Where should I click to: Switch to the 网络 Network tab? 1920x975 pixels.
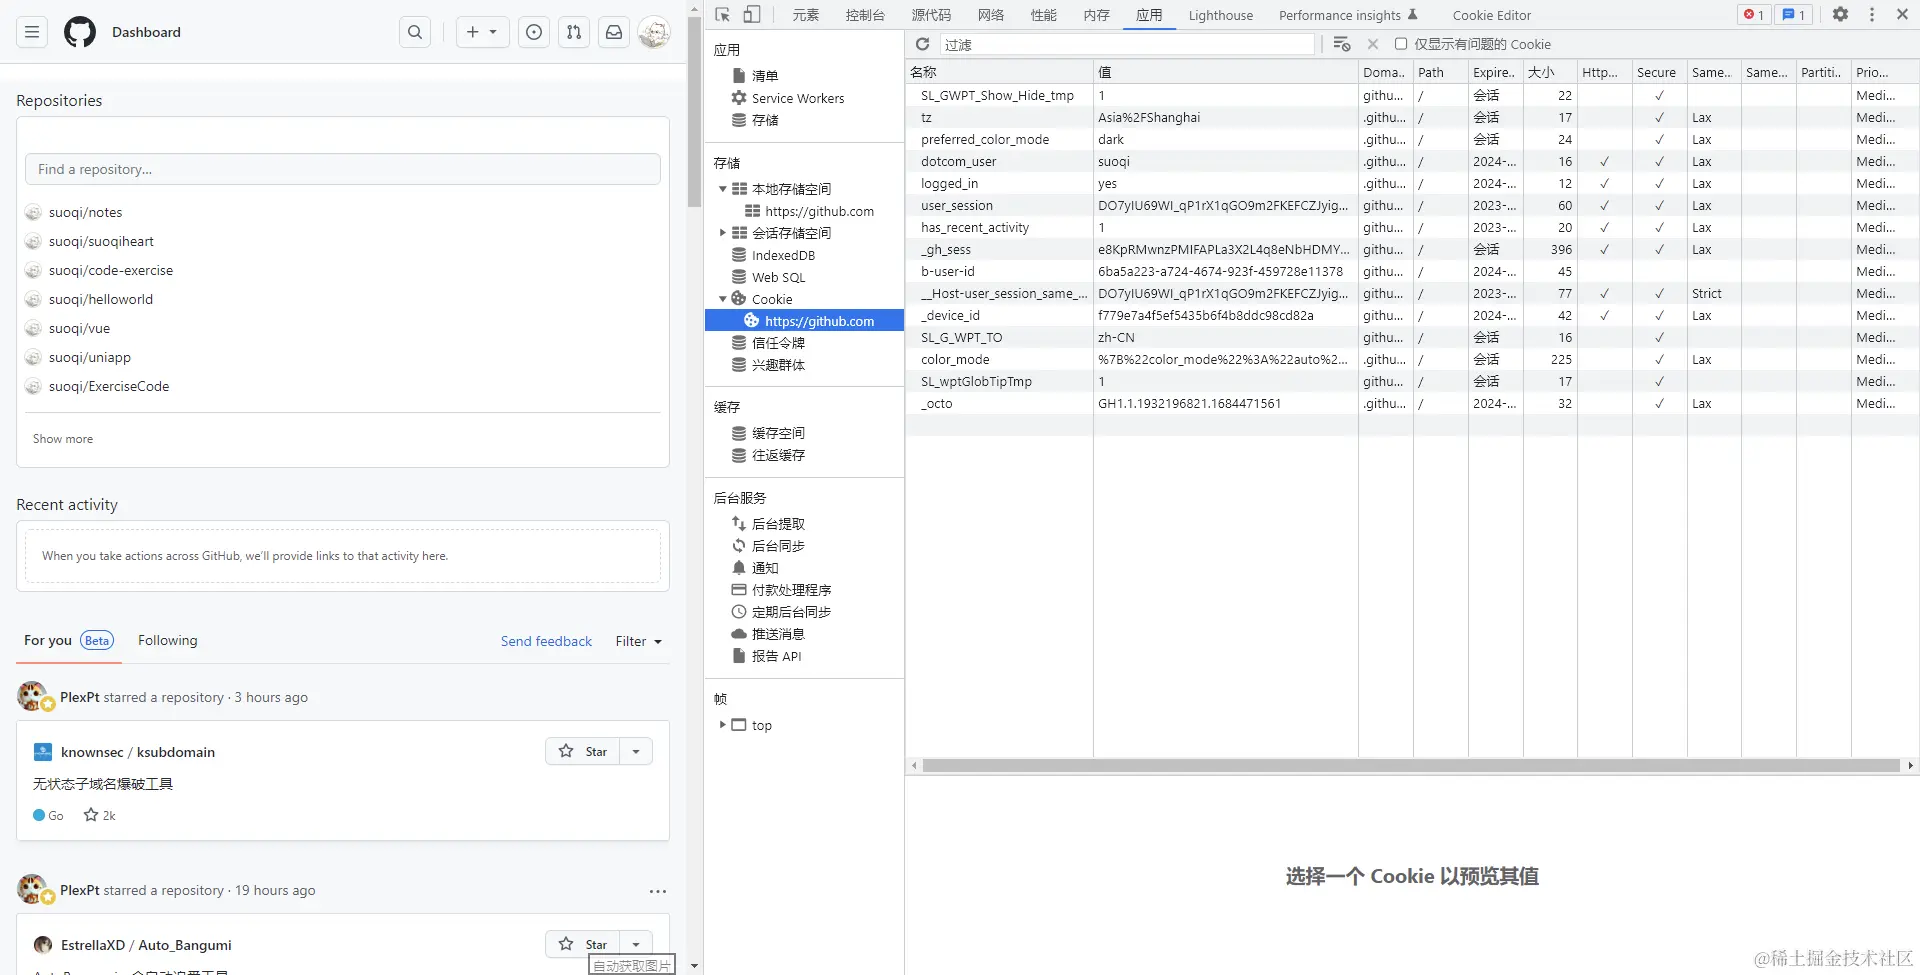[991, 15]
